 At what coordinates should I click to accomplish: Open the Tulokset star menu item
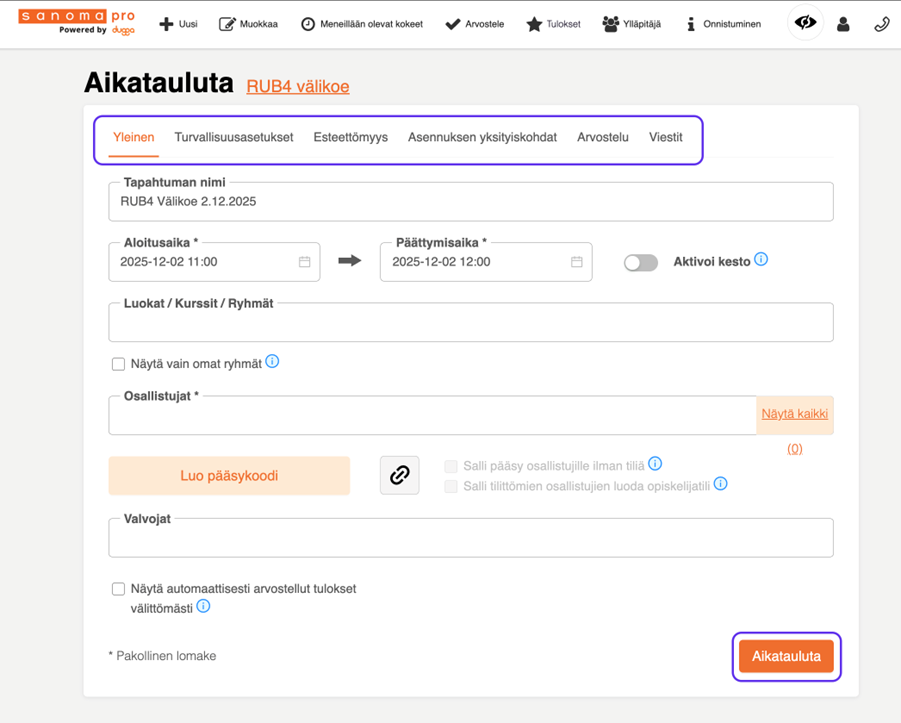(x=553, y=24)
